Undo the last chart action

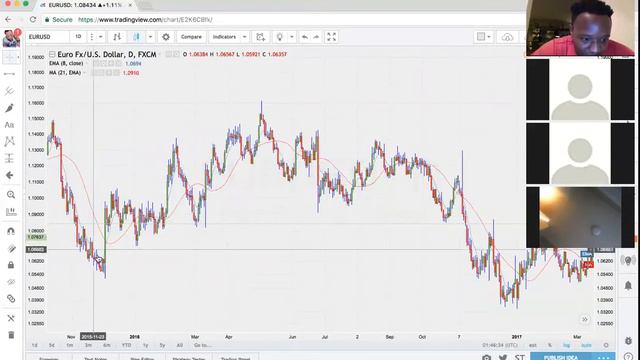tap(304, 37)
